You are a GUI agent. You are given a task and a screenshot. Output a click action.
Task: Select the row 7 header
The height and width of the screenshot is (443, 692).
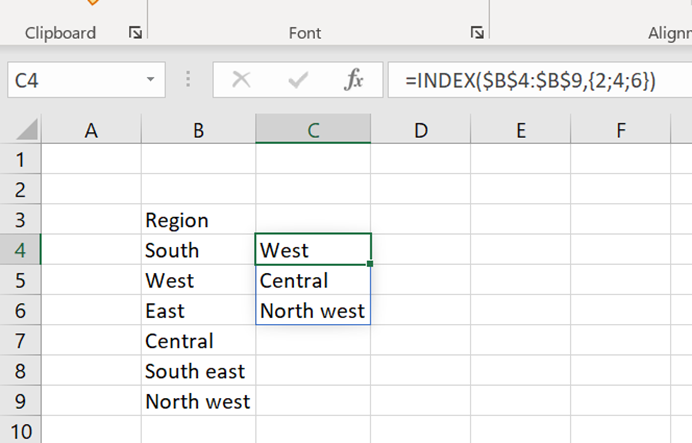click(20, 341)
